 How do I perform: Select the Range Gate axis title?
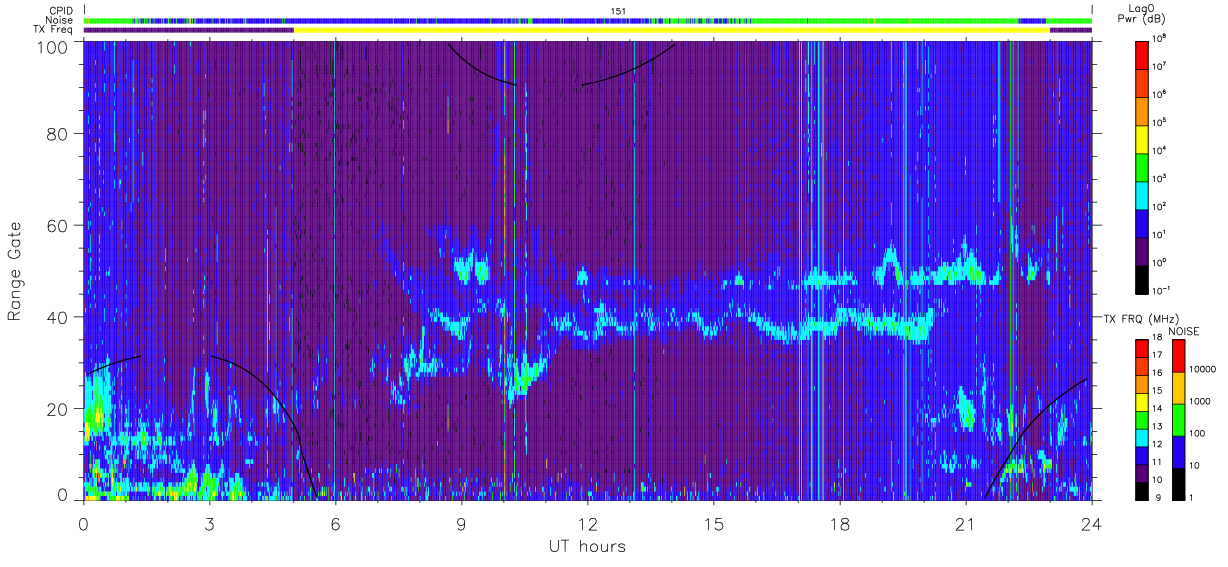(15, 271)
